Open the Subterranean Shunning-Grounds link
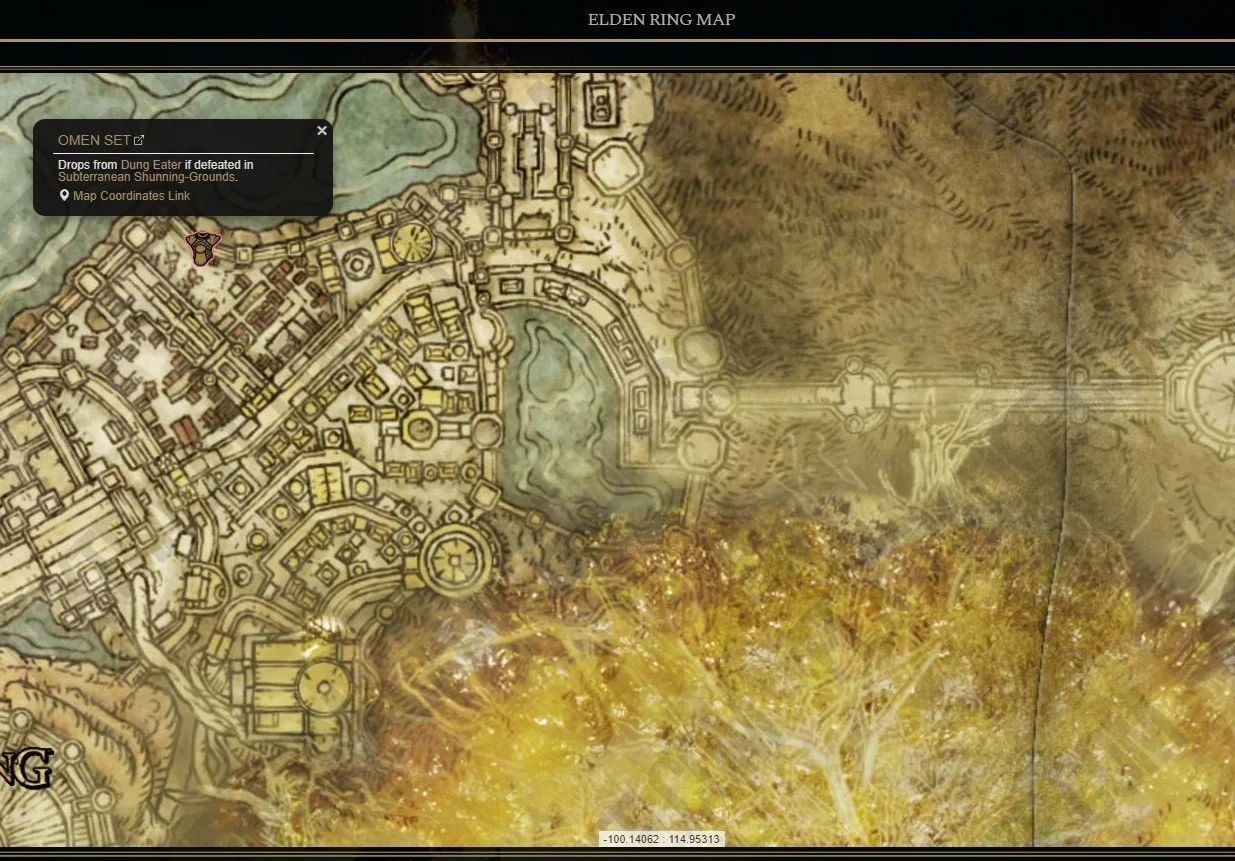This screenshot has width=1235, height=861. point(147,177)
